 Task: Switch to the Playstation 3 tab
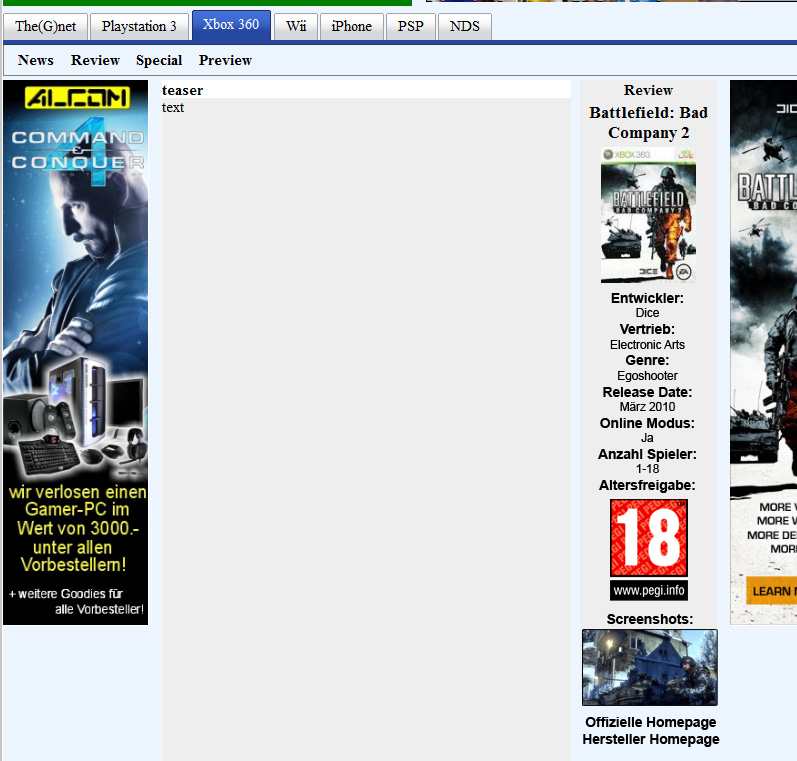click(139, 26)
